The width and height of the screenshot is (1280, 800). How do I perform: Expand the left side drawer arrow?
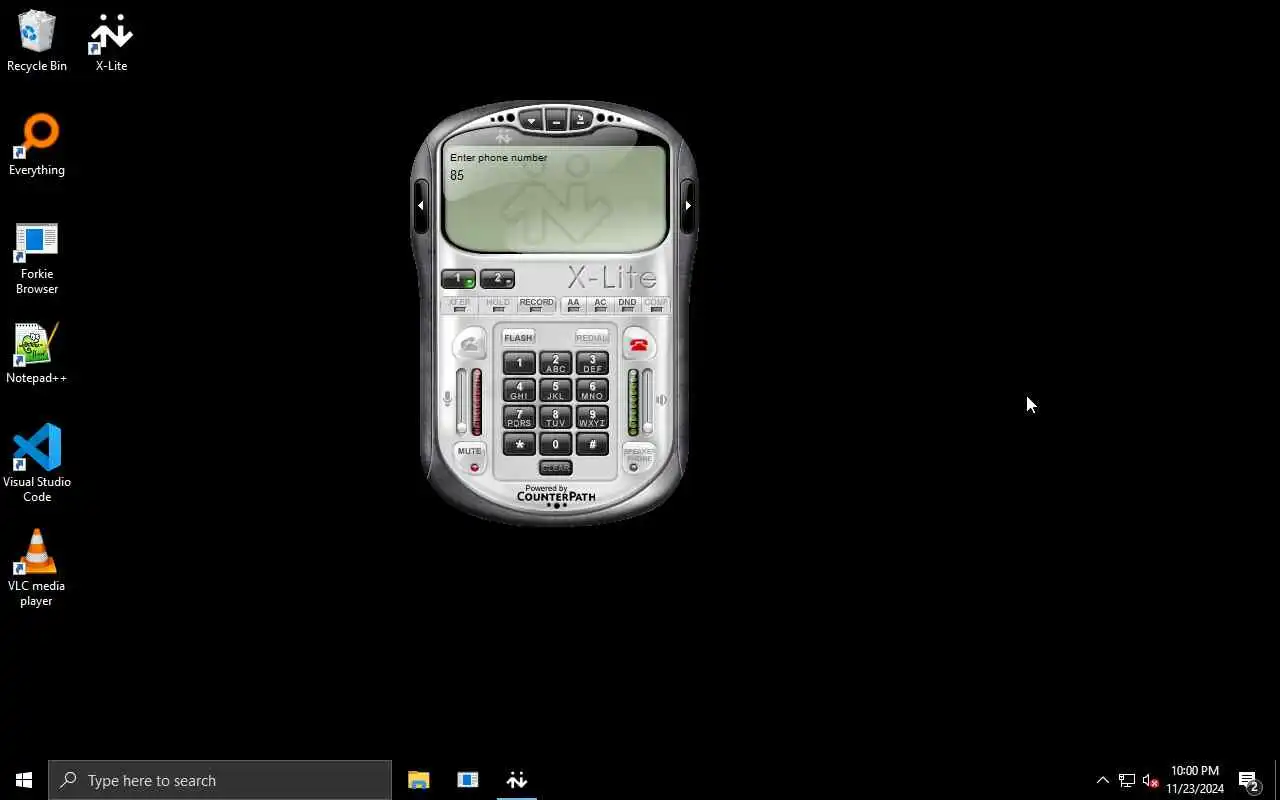coord(421,205)
